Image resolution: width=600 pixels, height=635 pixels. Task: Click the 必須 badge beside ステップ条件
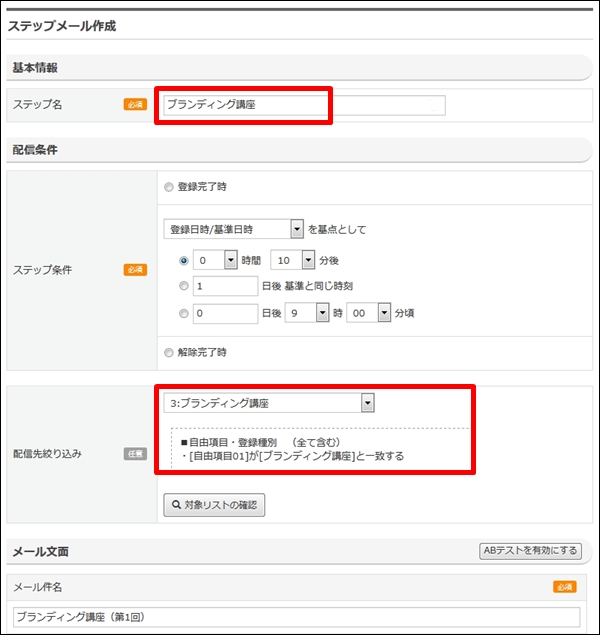pos(135,270)
